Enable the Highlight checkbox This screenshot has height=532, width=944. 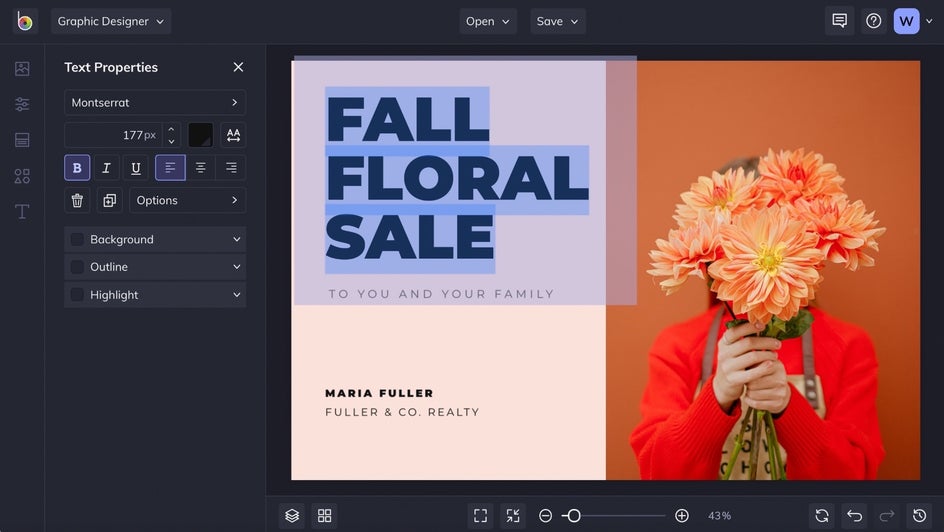point(77,295)
